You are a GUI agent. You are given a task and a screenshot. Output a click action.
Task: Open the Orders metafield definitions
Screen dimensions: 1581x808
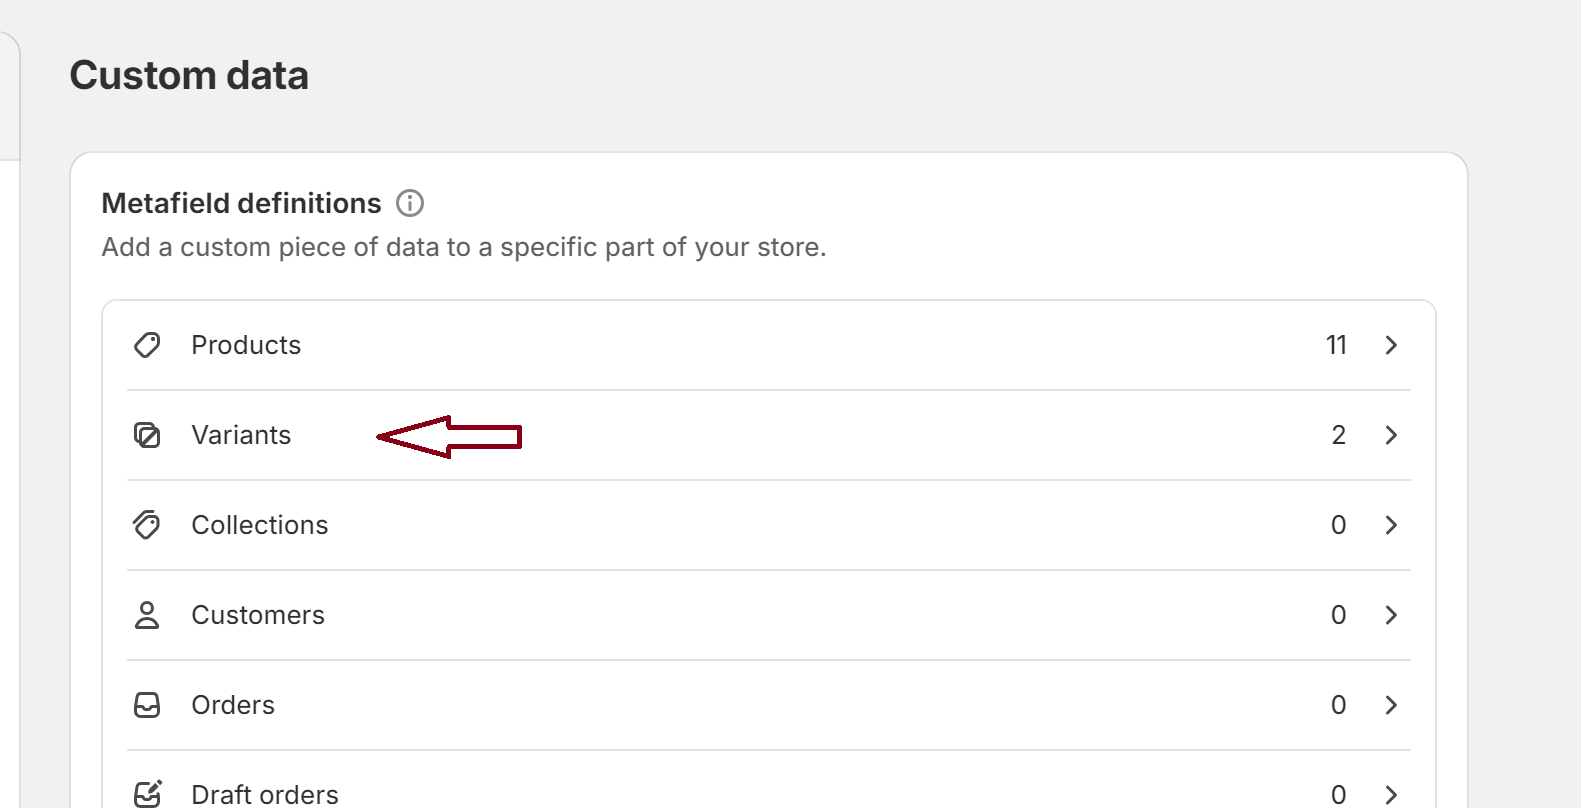point(233,705)
